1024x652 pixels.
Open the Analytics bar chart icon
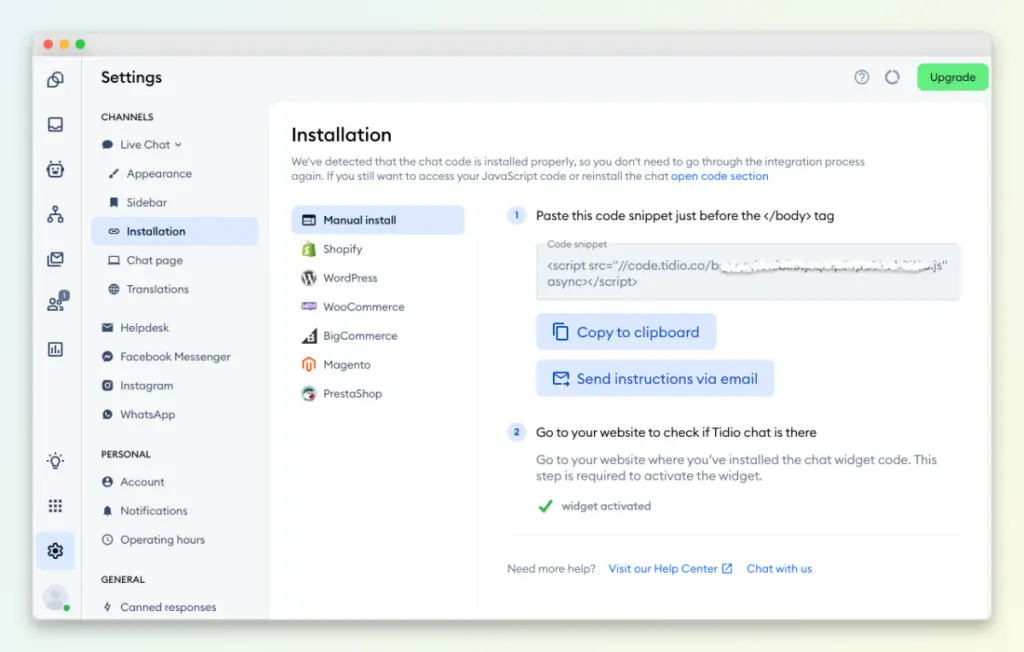point(56,349)
